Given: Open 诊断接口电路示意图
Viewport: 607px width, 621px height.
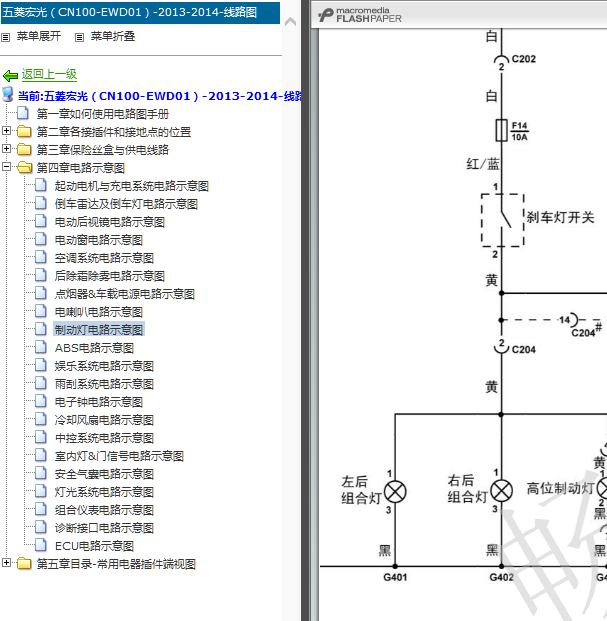Looking at the screenshot, I should (104, 528).
